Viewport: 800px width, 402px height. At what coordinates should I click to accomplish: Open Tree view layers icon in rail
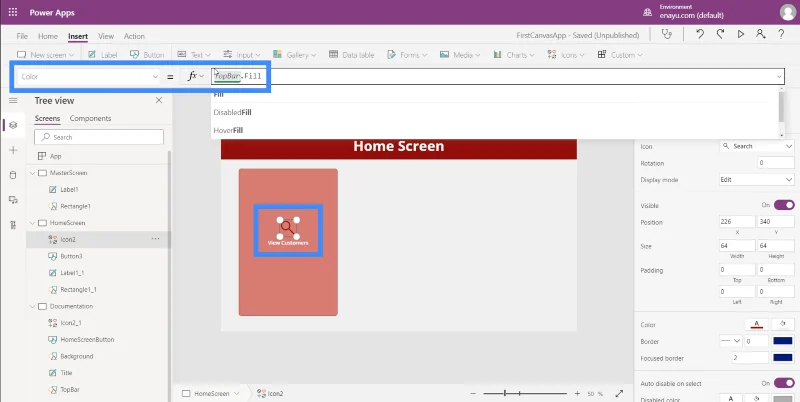13,125
